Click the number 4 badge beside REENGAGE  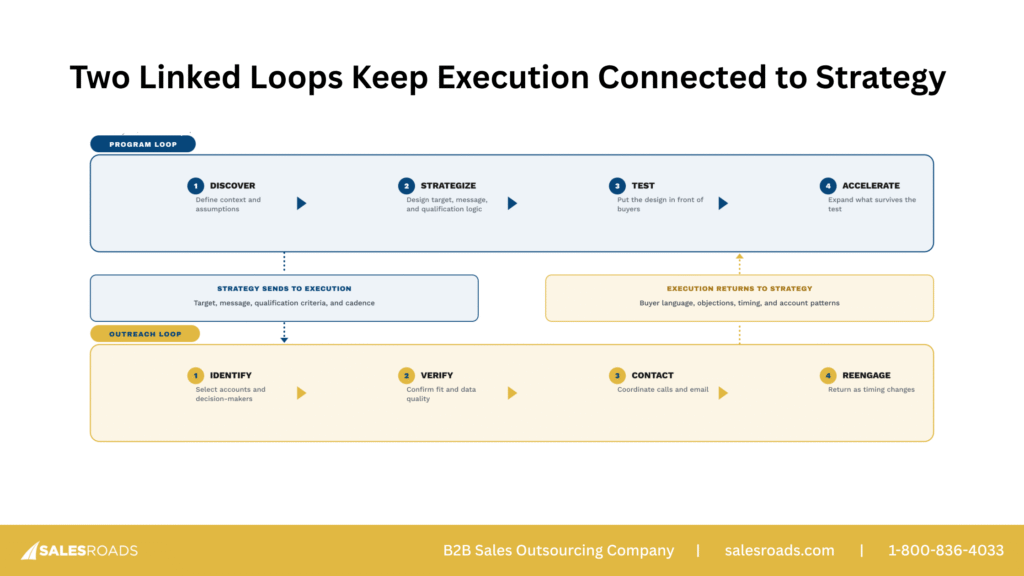coord(828,376)
